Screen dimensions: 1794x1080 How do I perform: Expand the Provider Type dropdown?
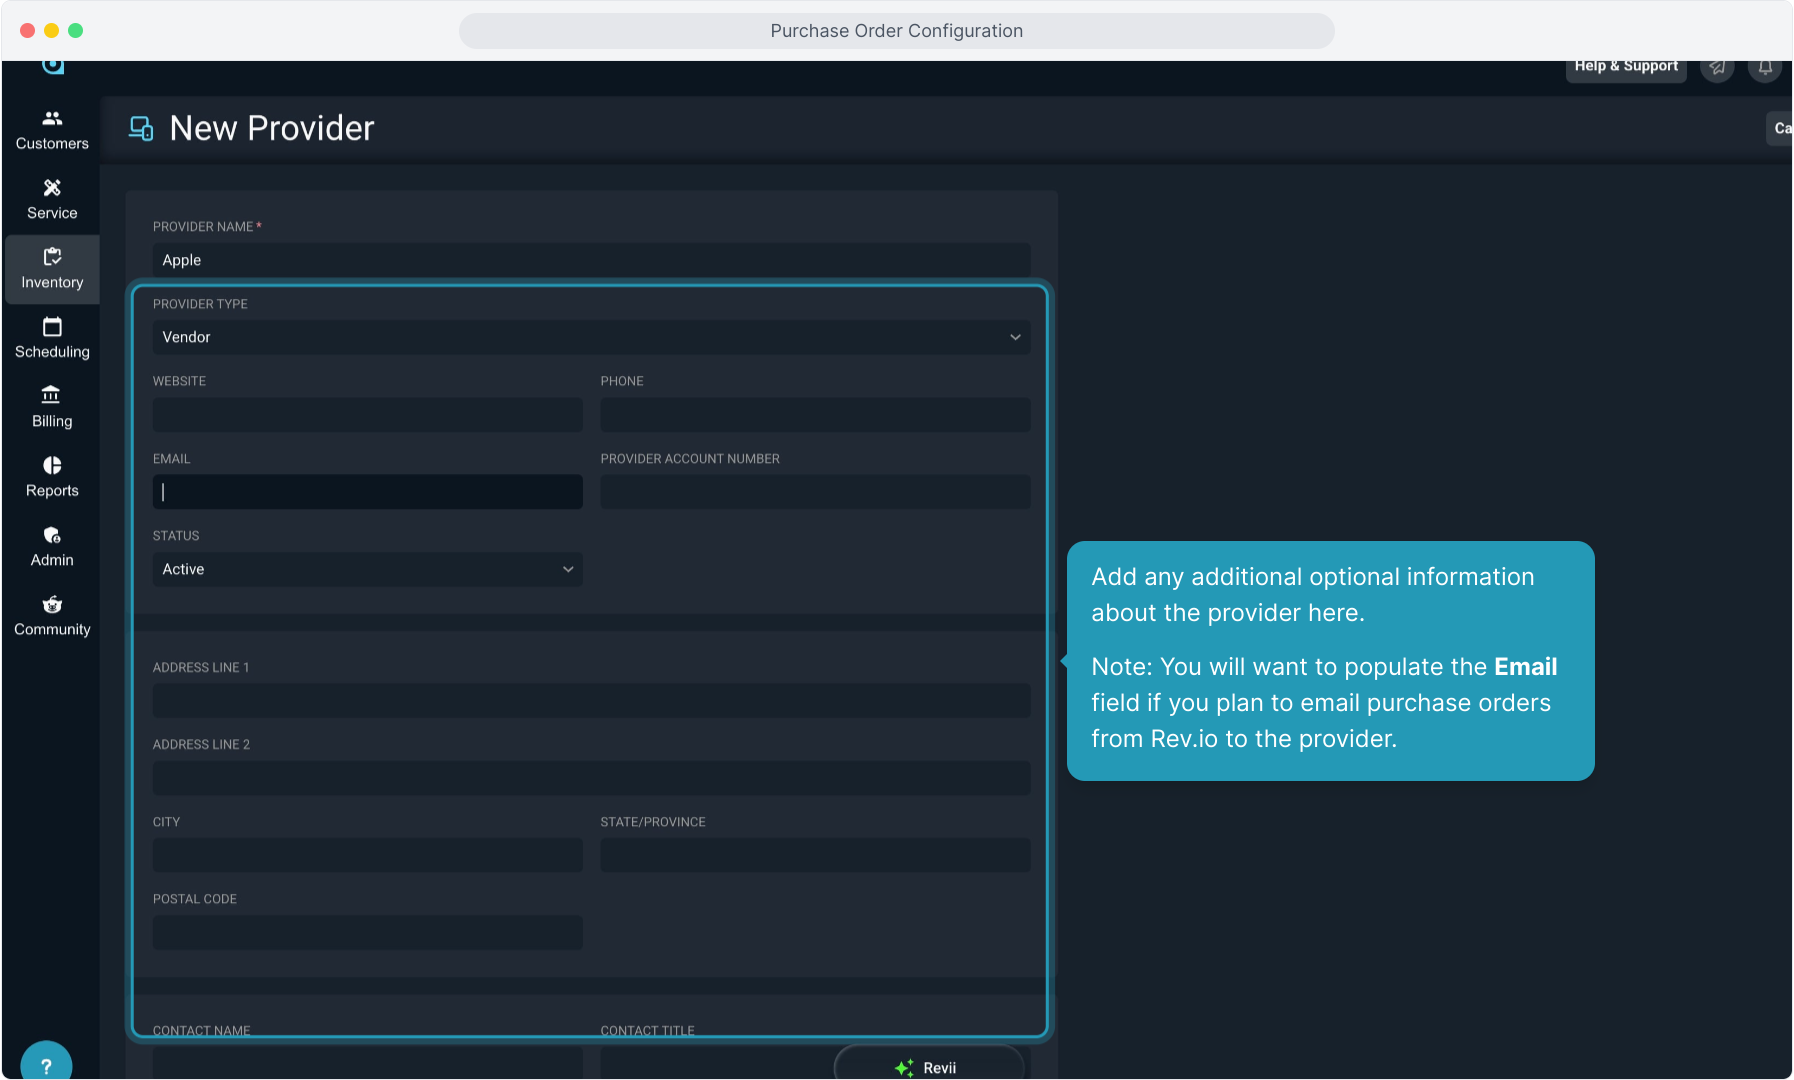tap(591, 337)
